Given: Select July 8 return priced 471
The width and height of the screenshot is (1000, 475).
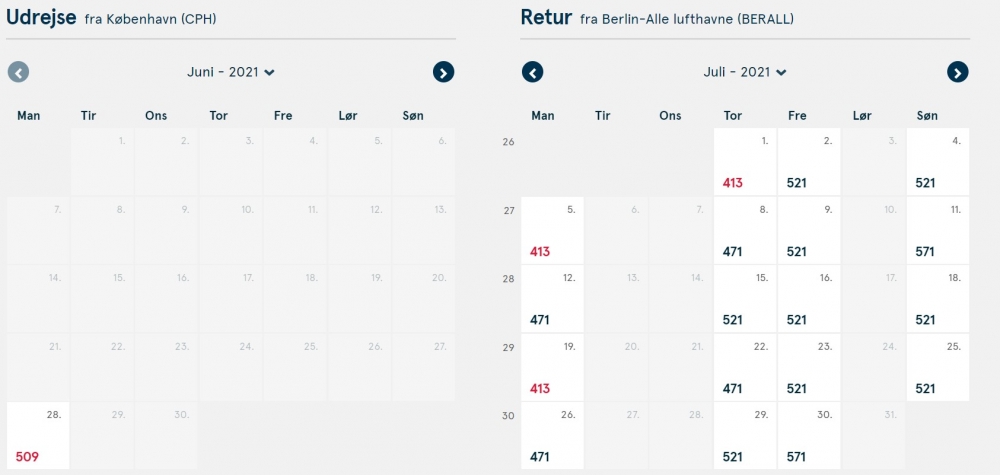Looking at the screenshot, I should coord(744,230).
